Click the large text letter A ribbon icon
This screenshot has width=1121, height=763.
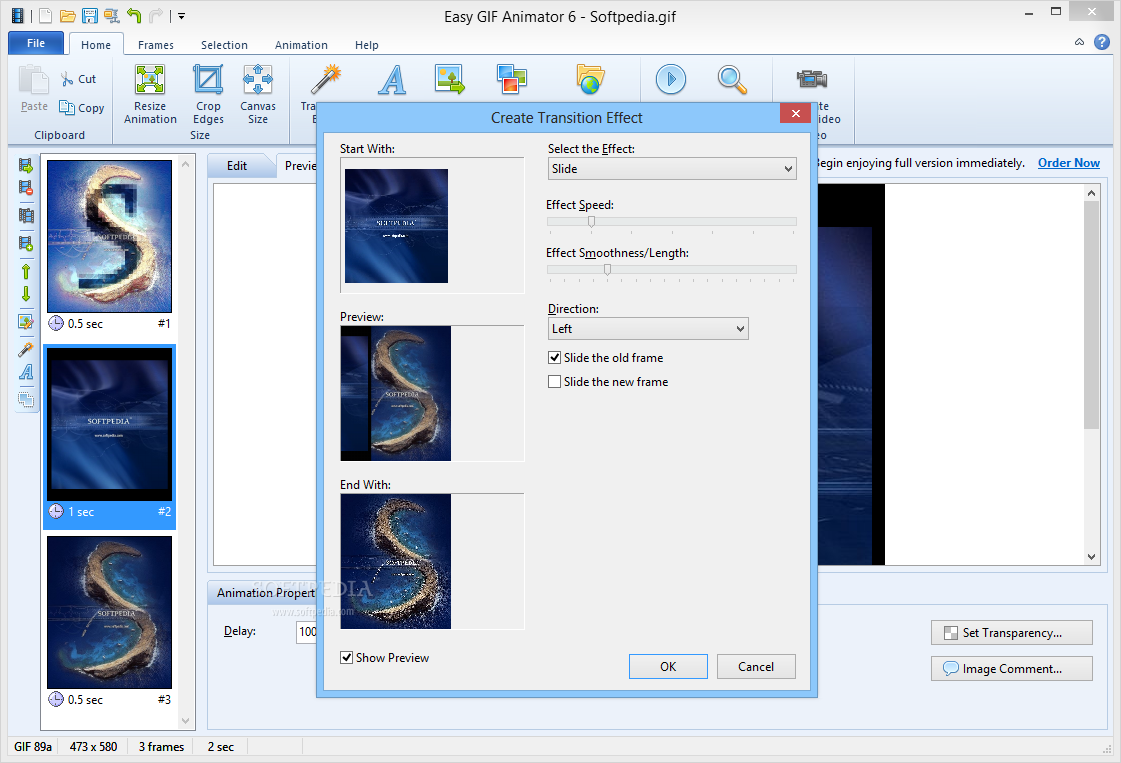[x=392, y=79]
